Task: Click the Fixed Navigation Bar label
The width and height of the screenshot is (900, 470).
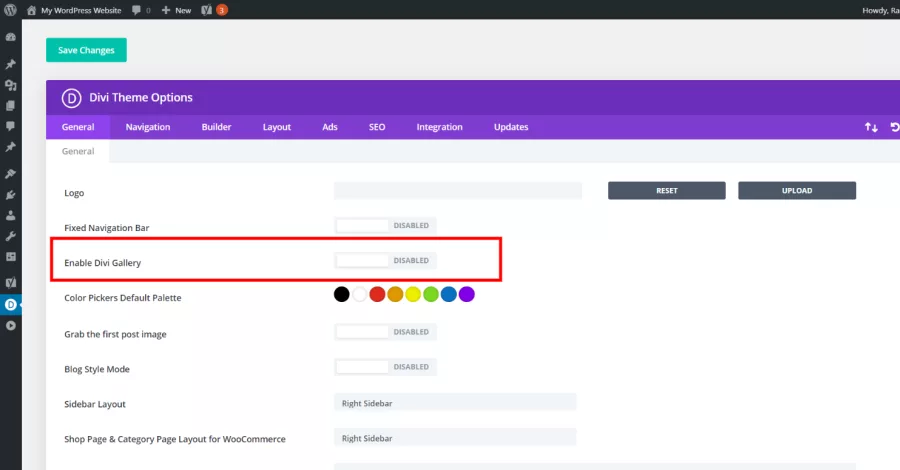Action: point(106,228)
